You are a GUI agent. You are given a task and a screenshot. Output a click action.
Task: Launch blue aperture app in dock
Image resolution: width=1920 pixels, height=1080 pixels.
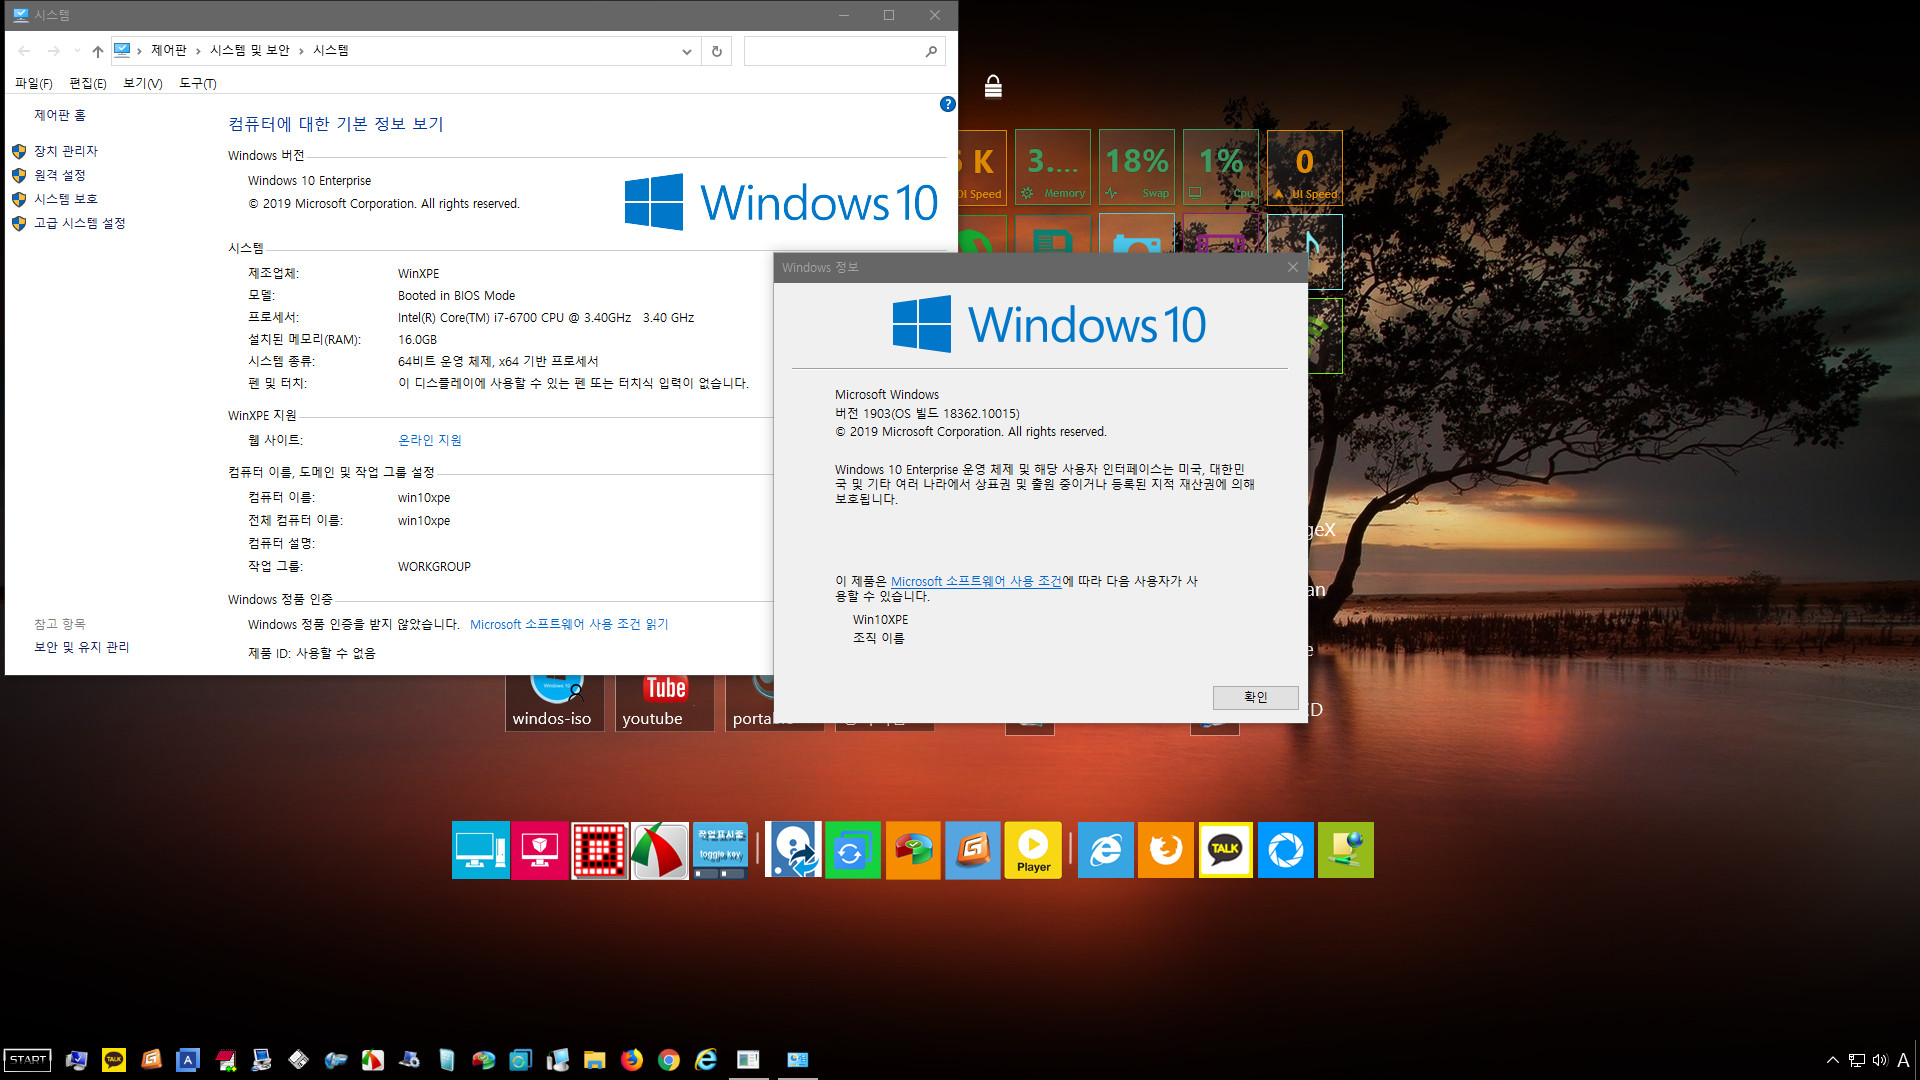point(1286,850)
